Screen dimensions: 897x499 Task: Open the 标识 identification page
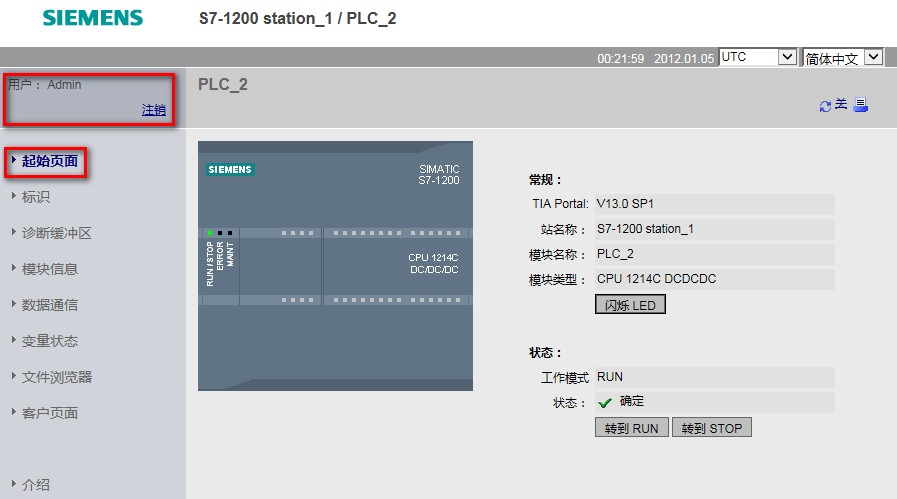[35, 197]
